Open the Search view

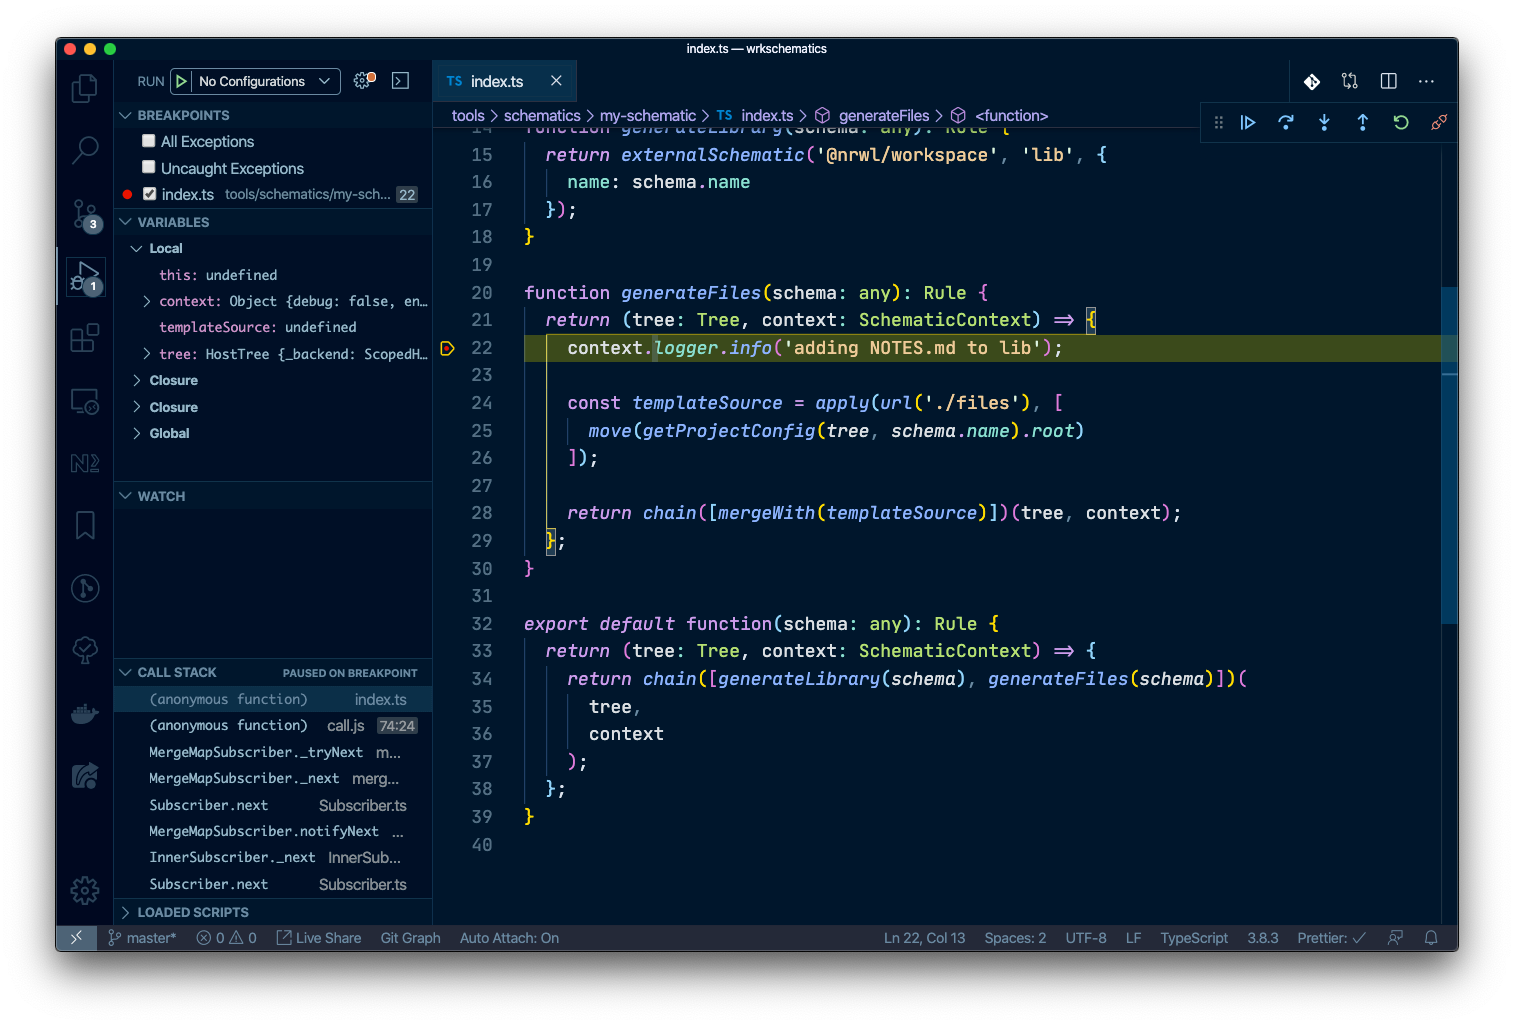click(x=85, y=150)
